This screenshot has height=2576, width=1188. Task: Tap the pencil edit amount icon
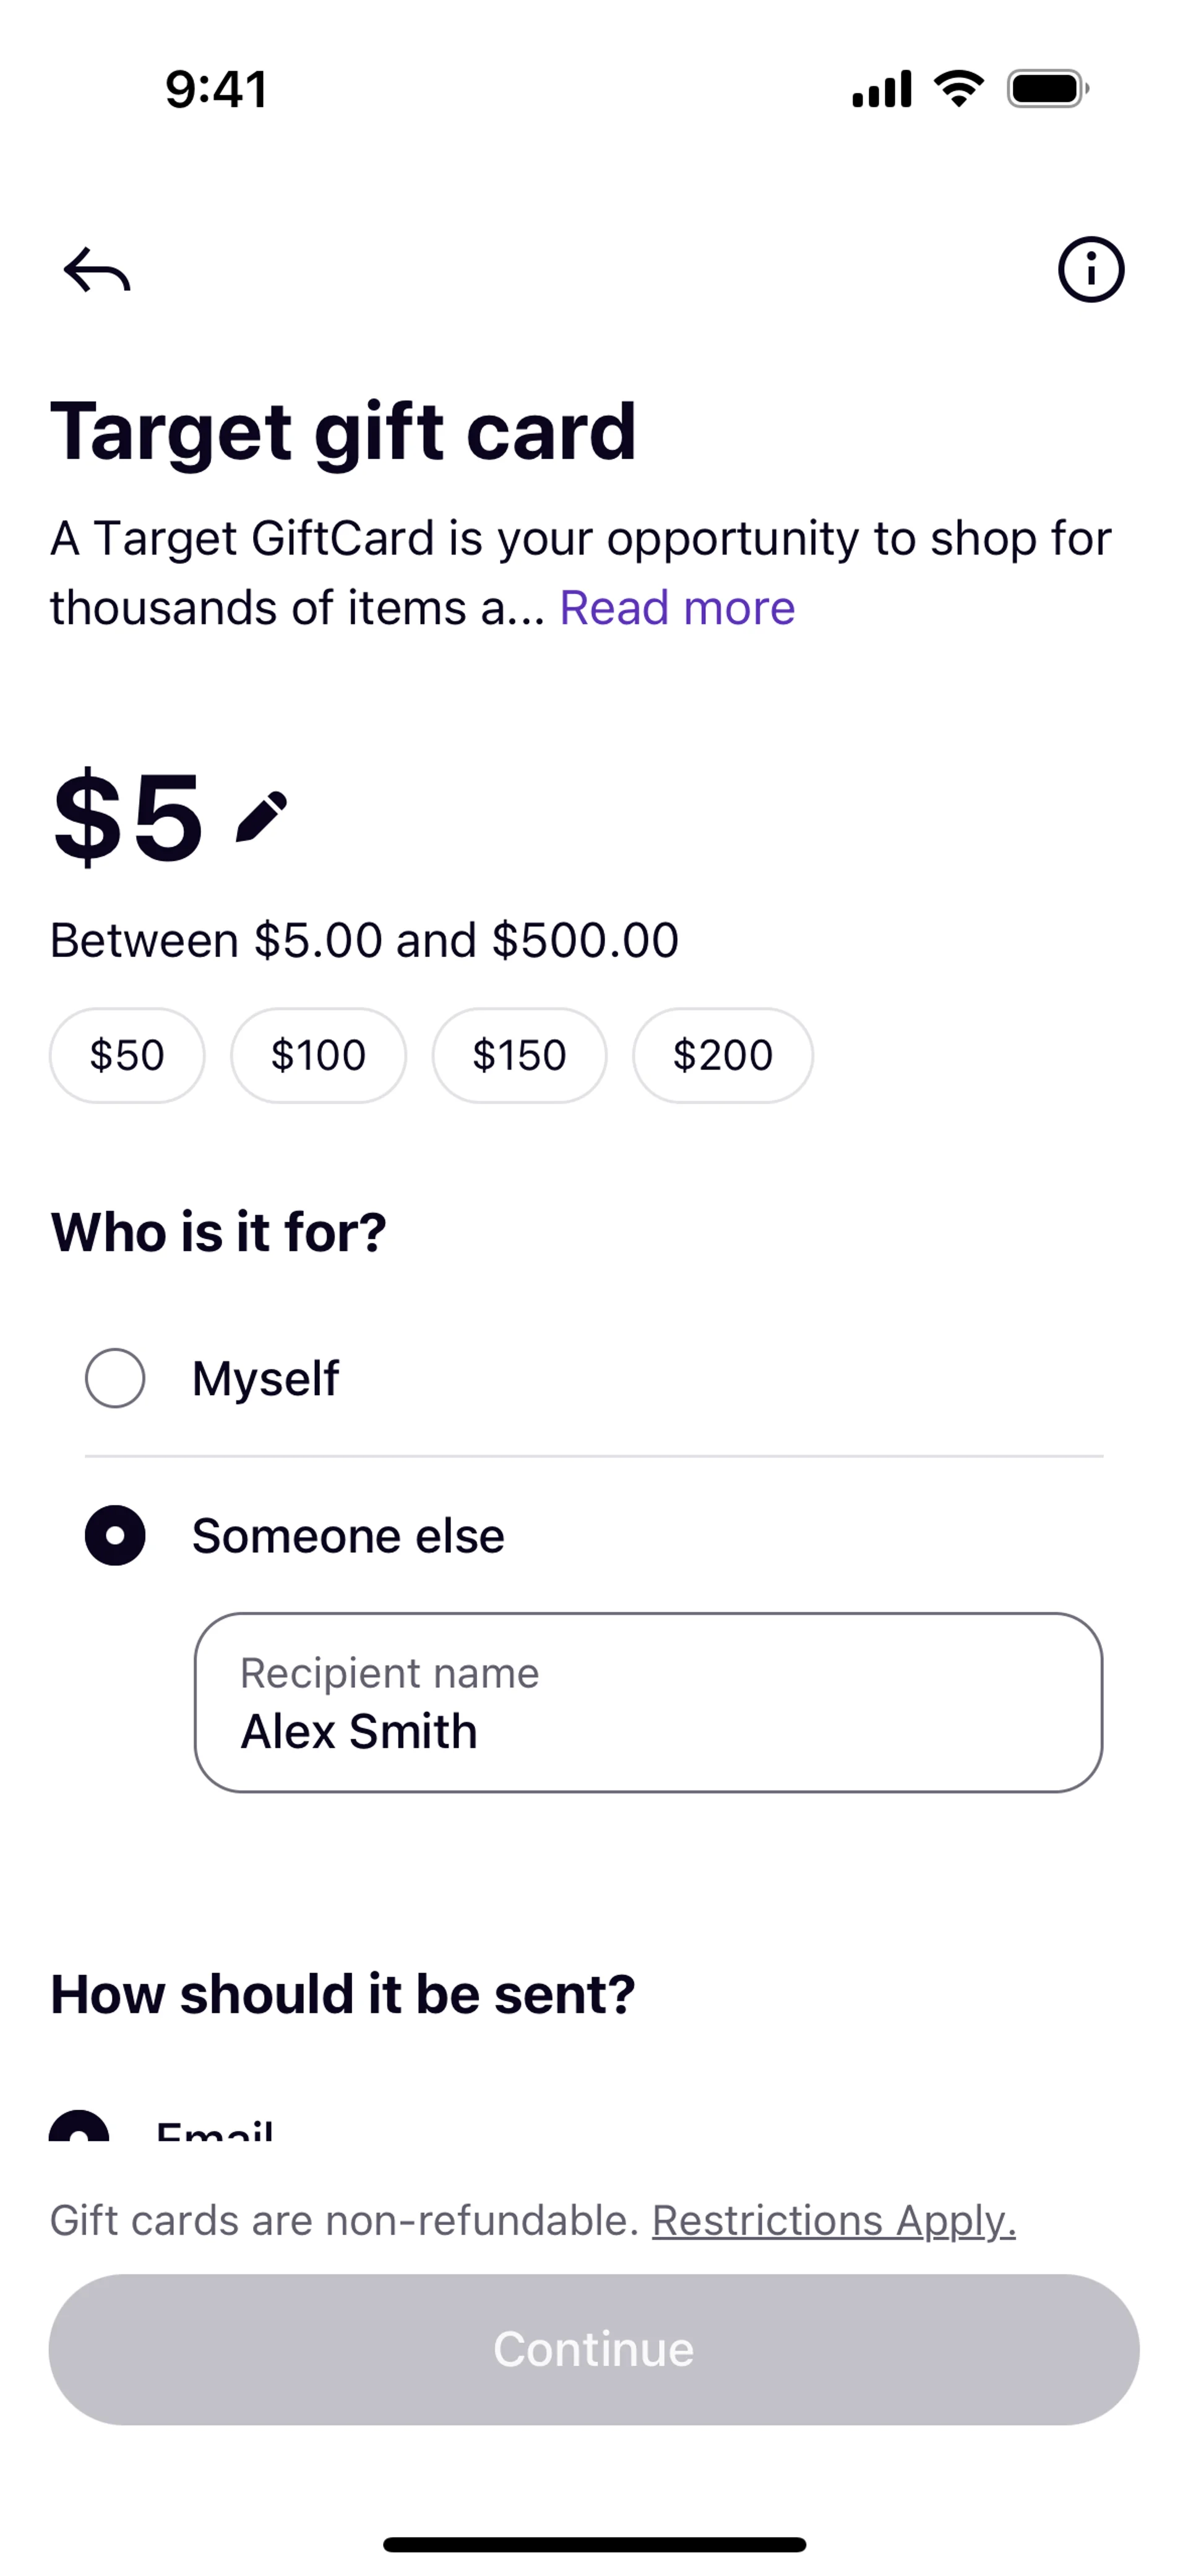click(x=262, y=817)
